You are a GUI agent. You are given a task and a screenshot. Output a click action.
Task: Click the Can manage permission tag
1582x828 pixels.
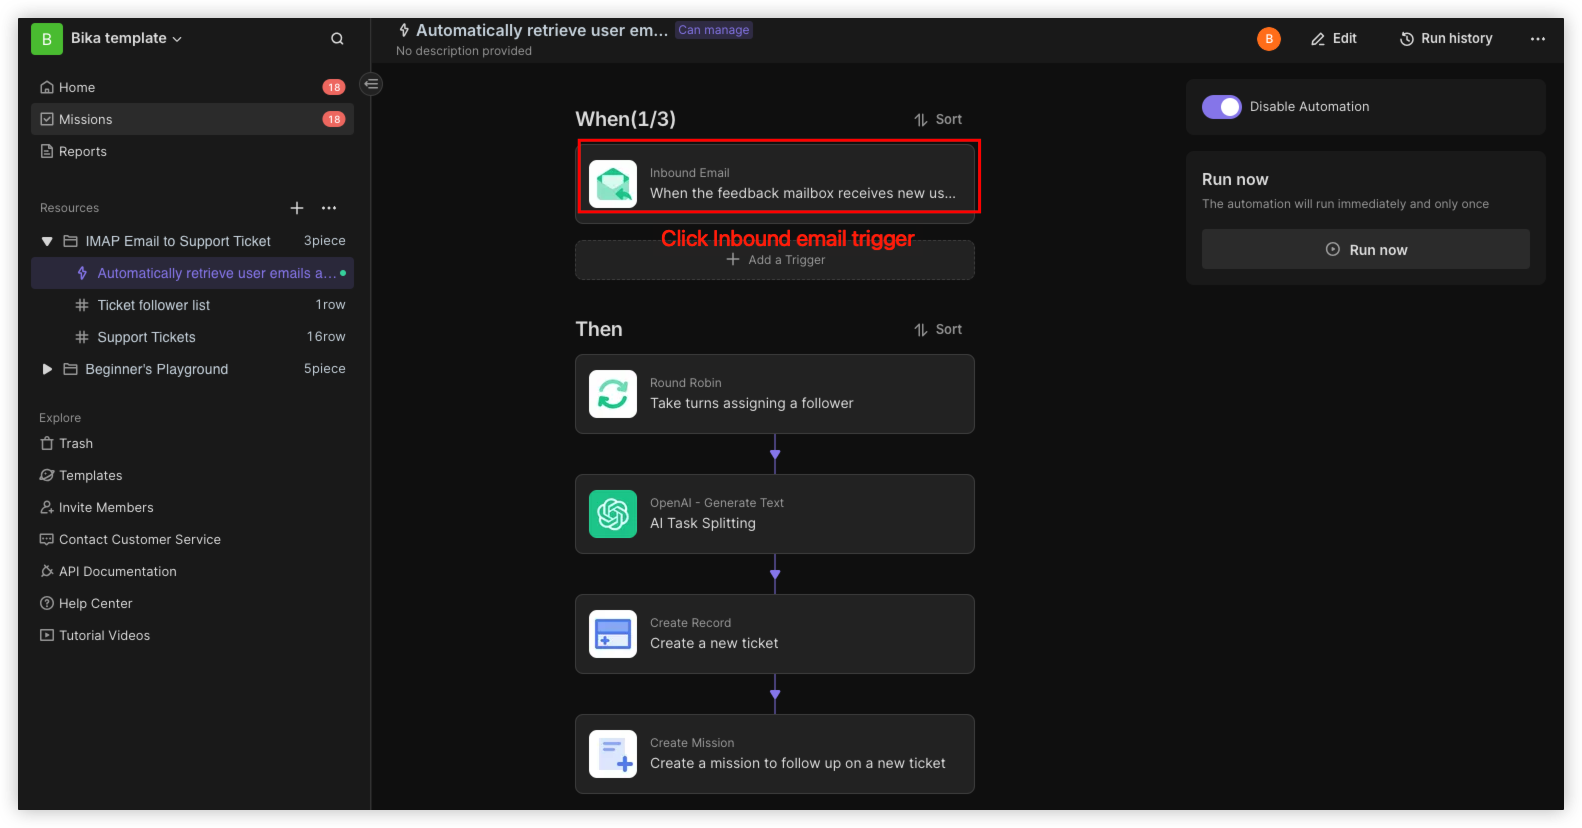(x=714, y=30)
